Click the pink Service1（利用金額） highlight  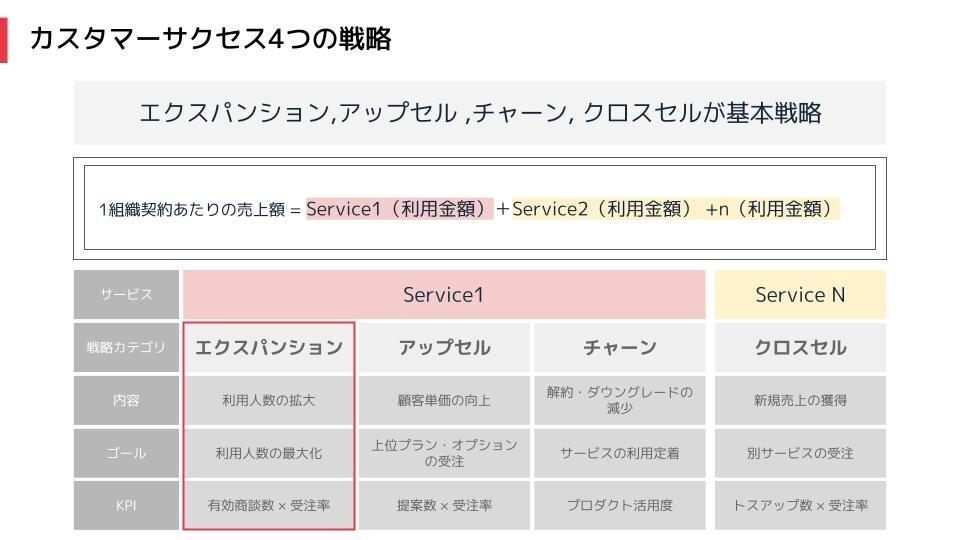pos(399,209)
